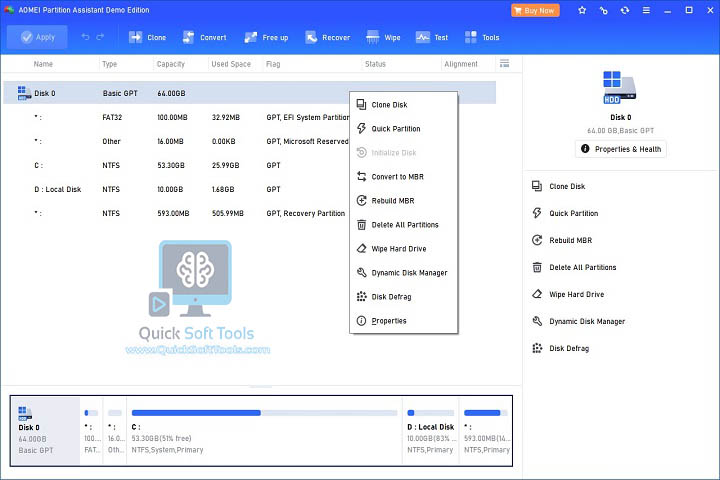
Task: Choose Quick Partition from context menu
Action: tap(403, 129)
